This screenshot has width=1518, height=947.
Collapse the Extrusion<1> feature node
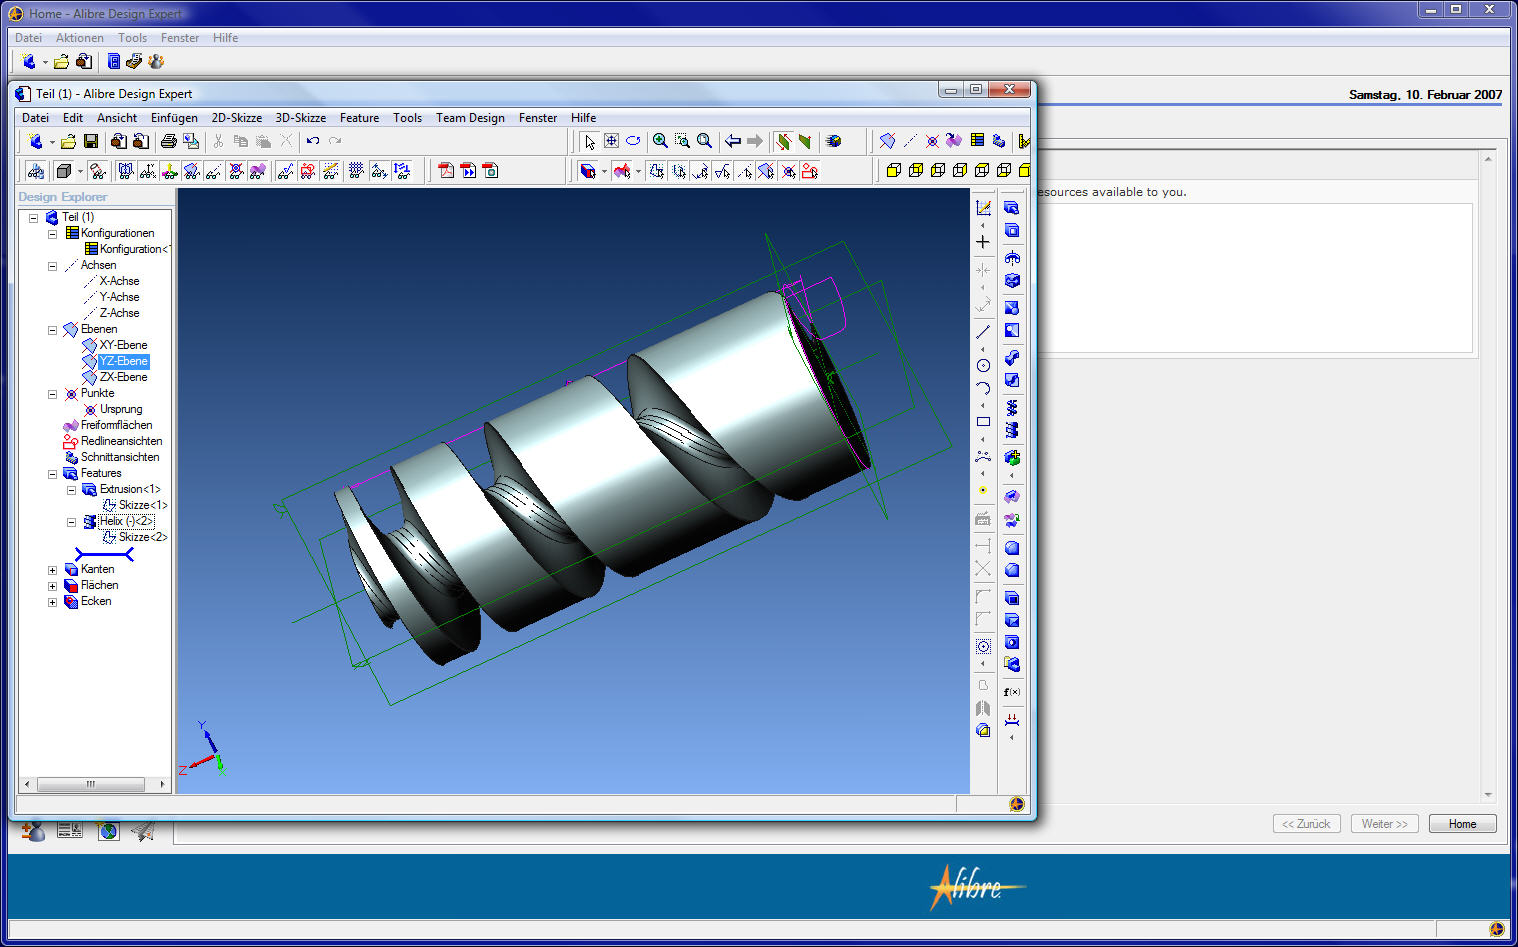pos(71,490)
